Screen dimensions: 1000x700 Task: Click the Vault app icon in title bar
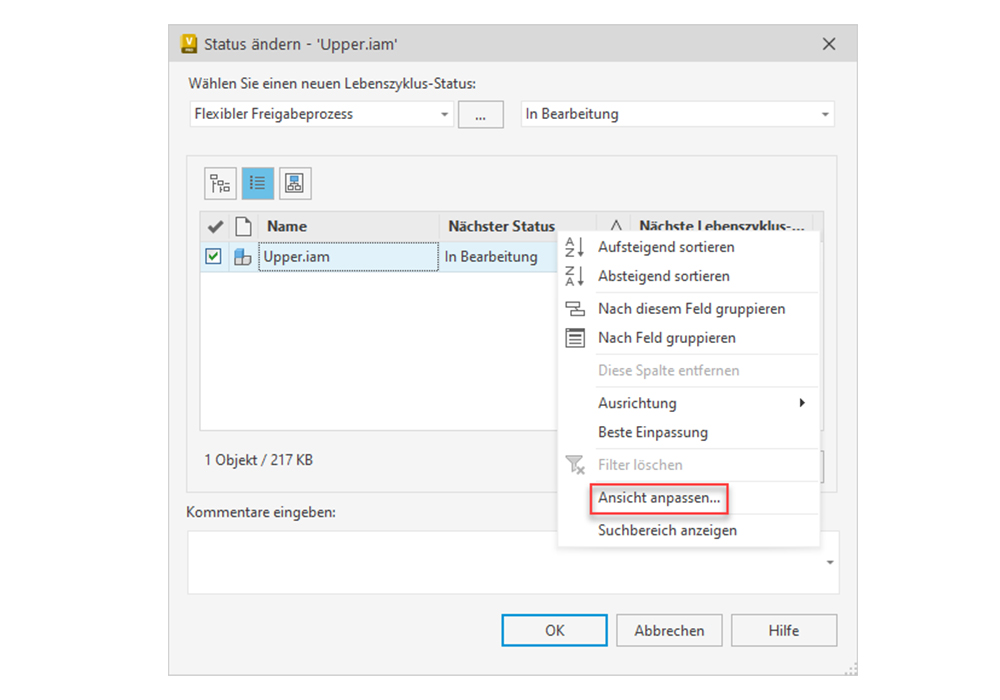coord(188,44)
